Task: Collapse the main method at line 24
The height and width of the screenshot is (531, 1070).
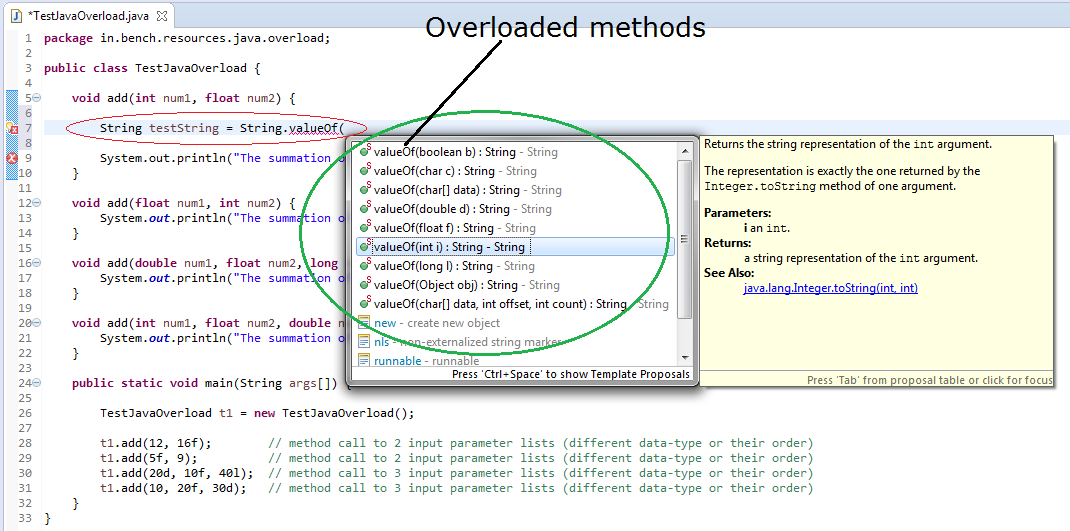Action: click(x=37, y=384)
